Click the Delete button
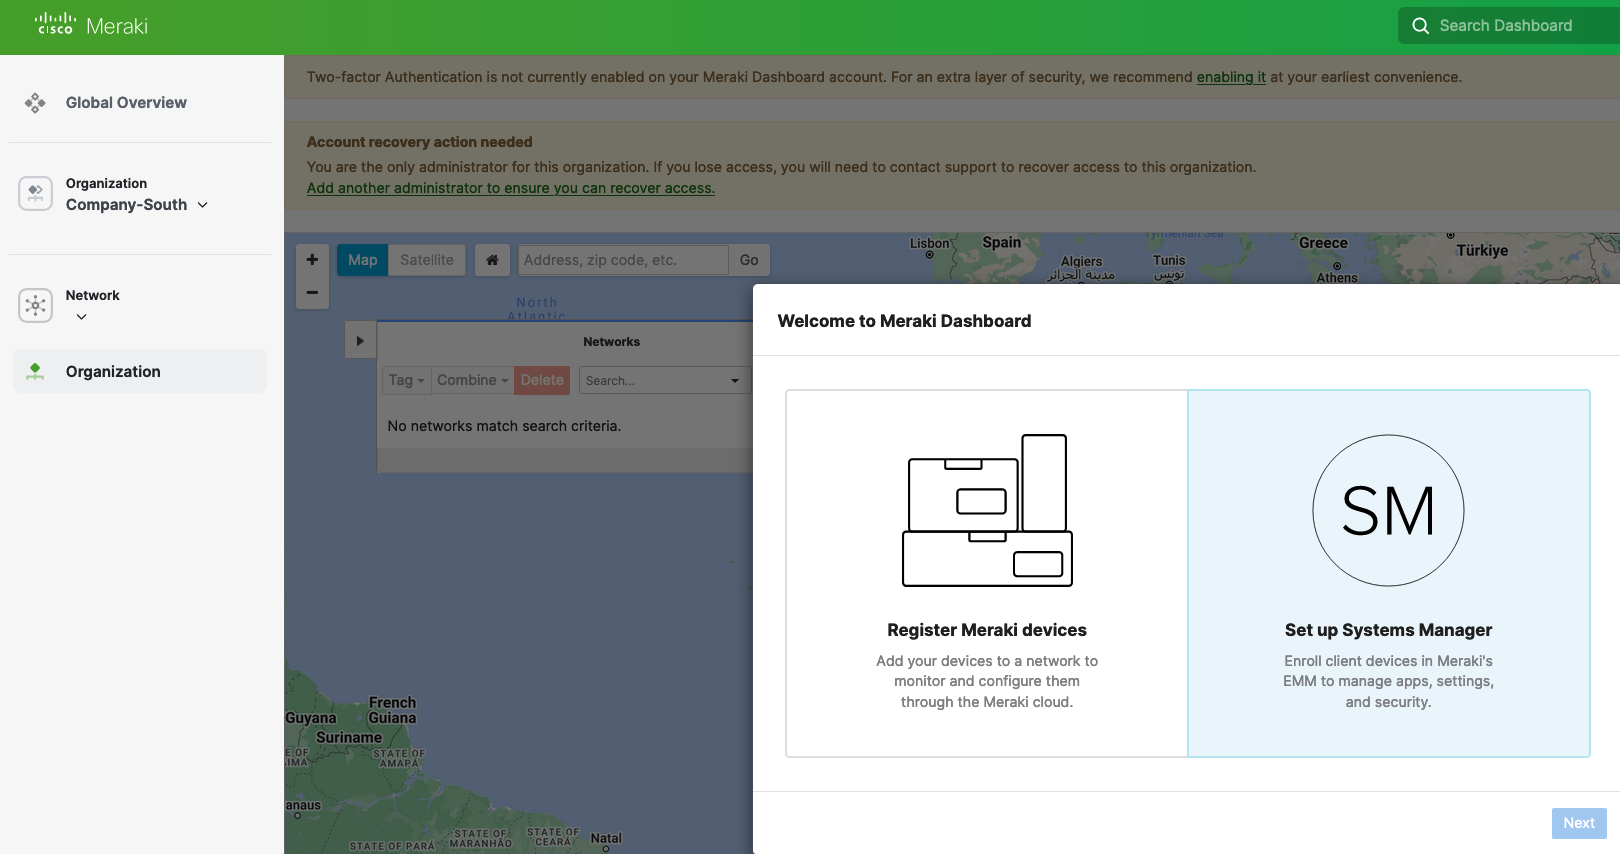The width and height of the screenshot is (1620, 854). pos(542,380)
